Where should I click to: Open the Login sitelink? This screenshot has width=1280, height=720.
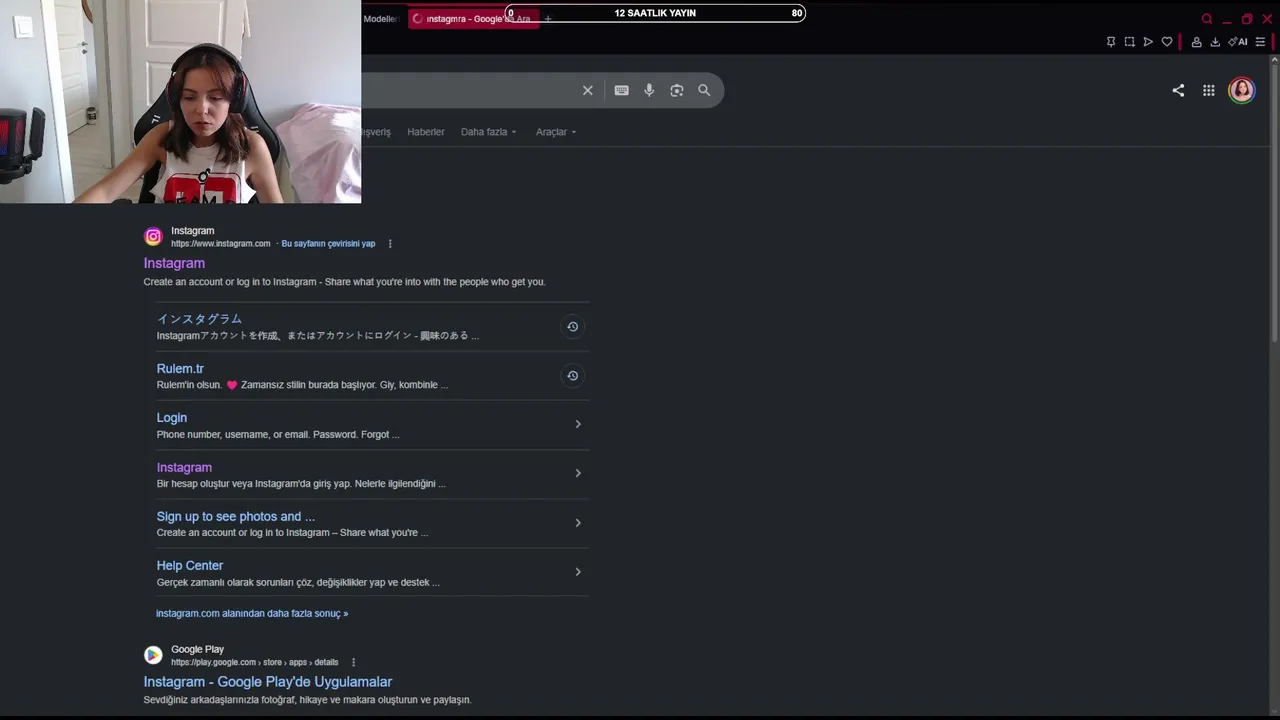[172, 418]
